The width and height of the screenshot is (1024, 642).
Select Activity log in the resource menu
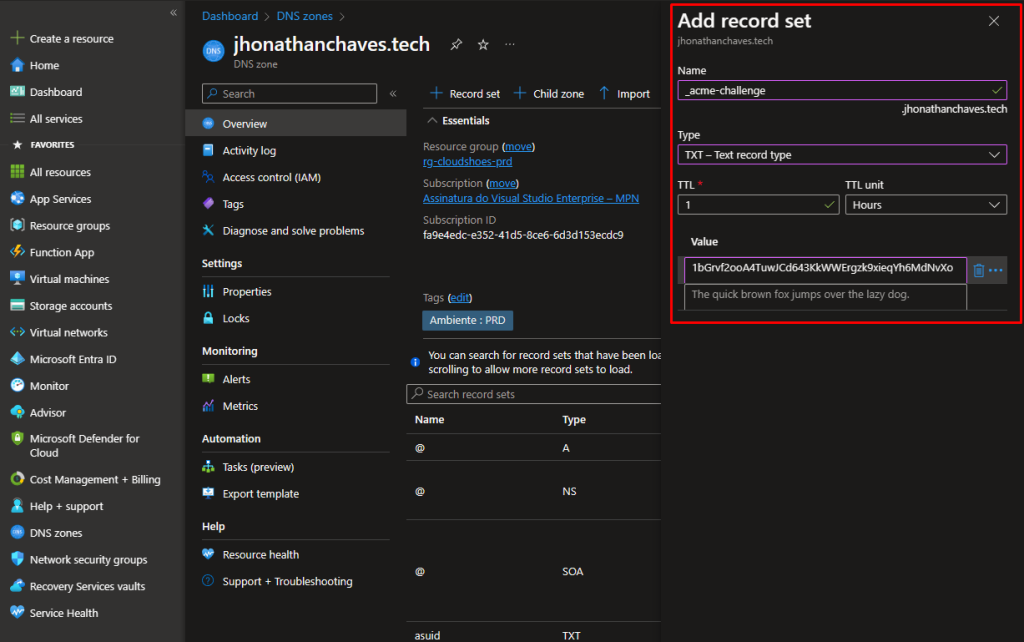[249, 151]
